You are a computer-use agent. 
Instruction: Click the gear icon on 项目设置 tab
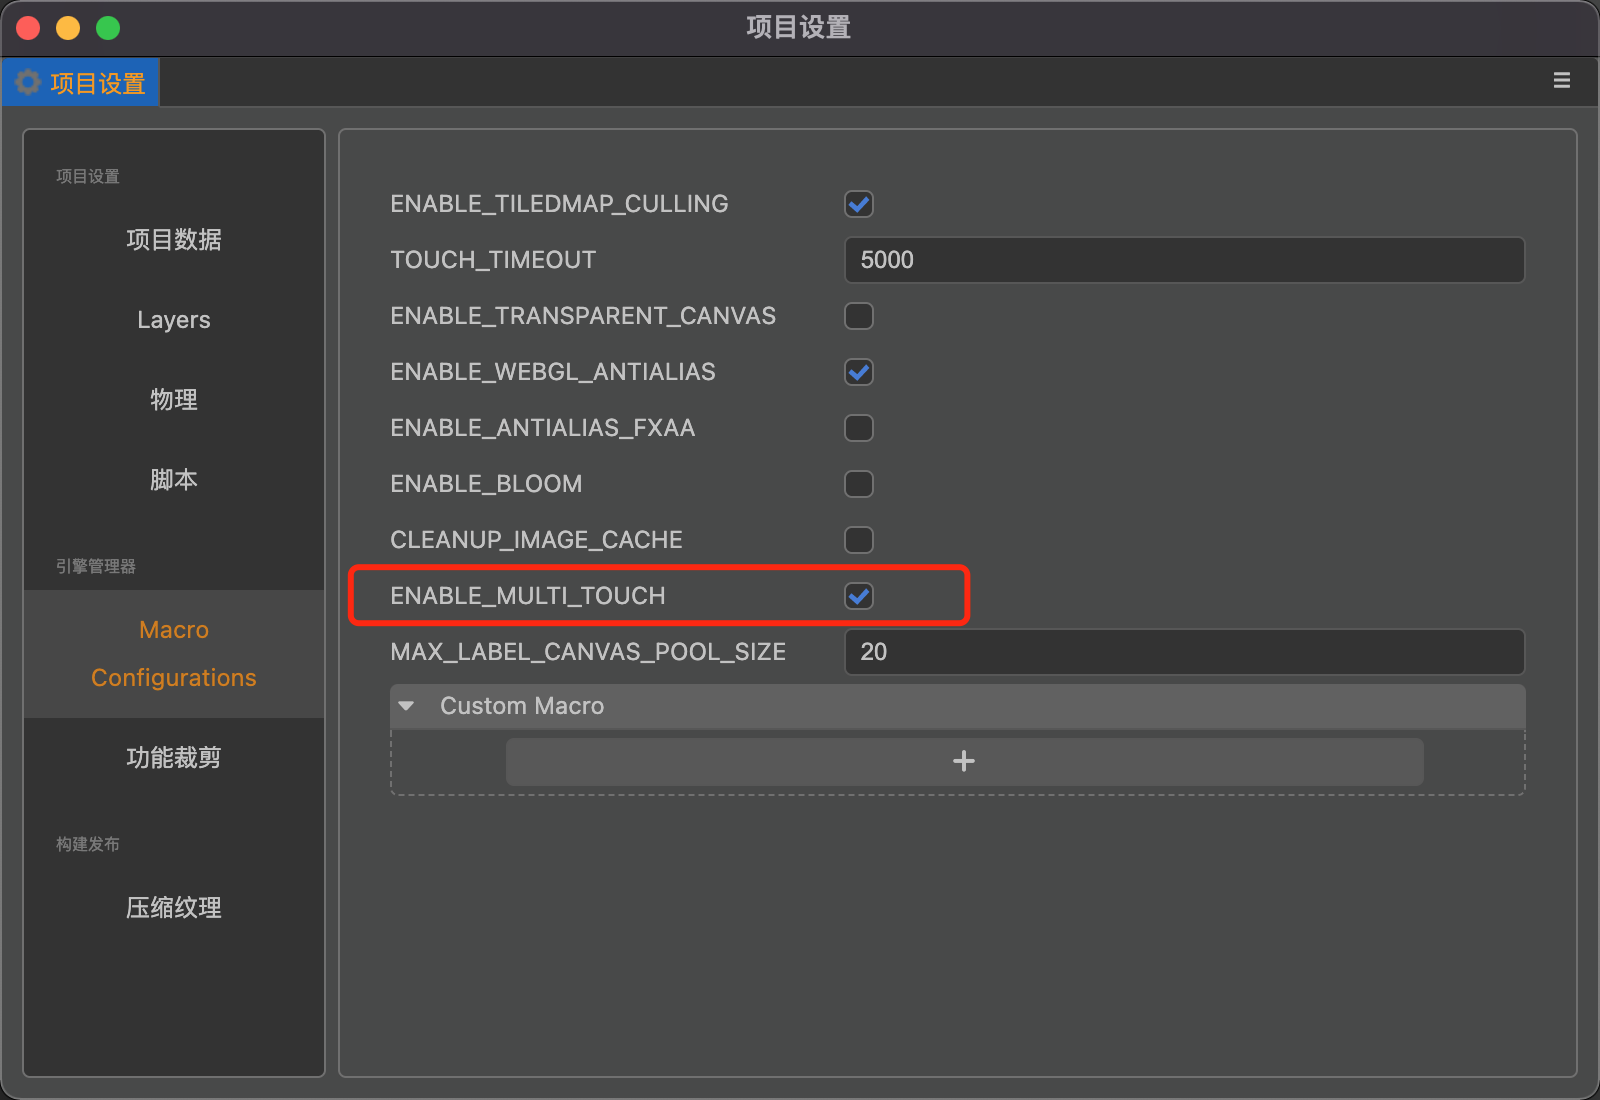(x=28, y=82)
